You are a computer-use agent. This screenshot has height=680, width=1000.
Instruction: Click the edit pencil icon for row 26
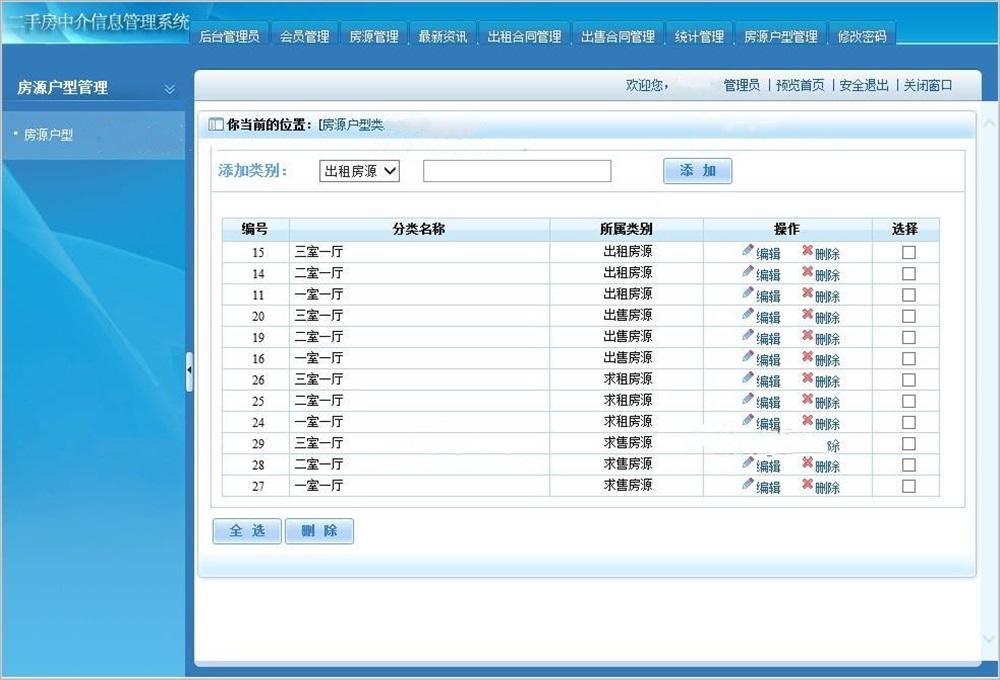click(748, 378)
